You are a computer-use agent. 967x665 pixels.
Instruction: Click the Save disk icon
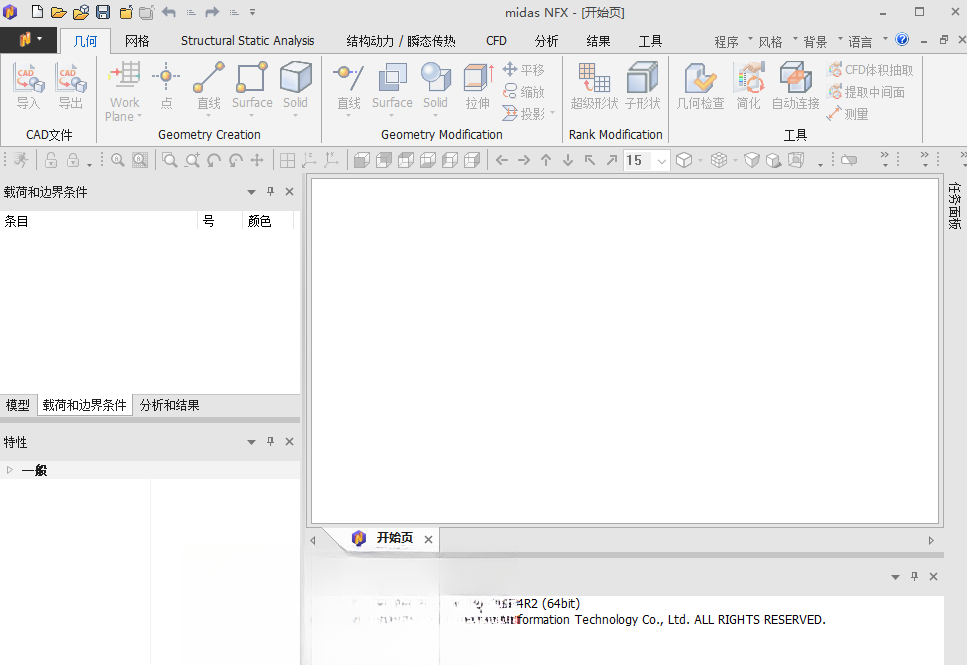coord(103,12)
